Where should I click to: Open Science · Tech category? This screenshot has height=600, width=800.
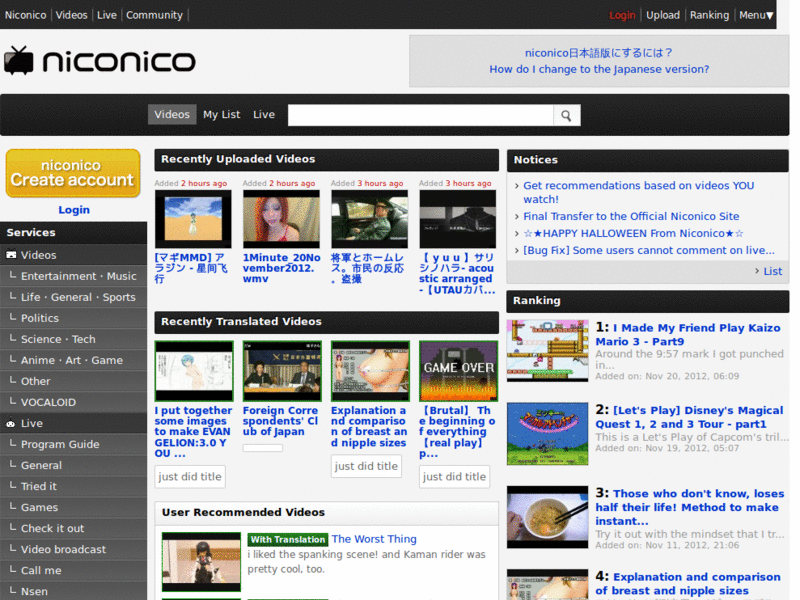point(73,339)
